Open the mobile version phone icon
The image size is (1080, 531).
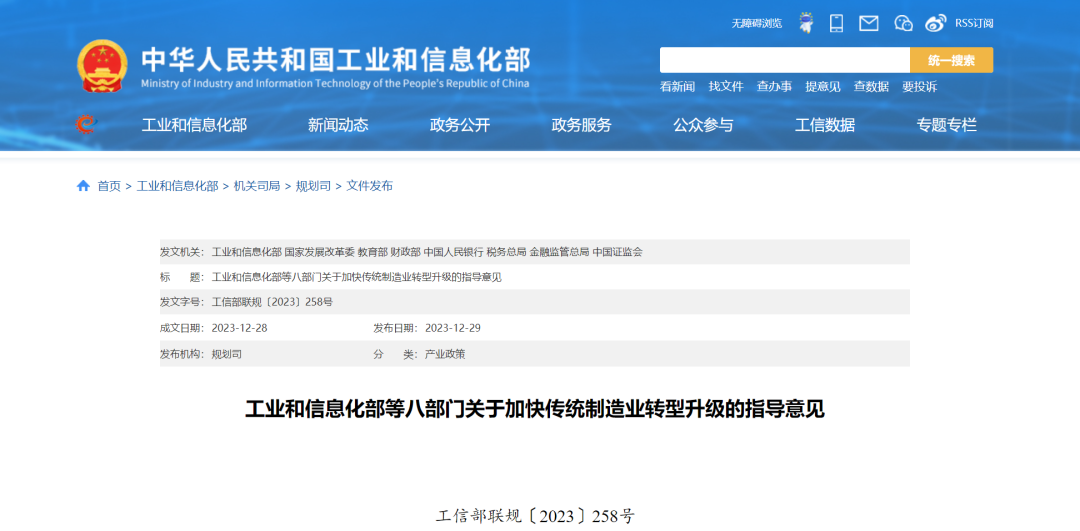point(837,23)
